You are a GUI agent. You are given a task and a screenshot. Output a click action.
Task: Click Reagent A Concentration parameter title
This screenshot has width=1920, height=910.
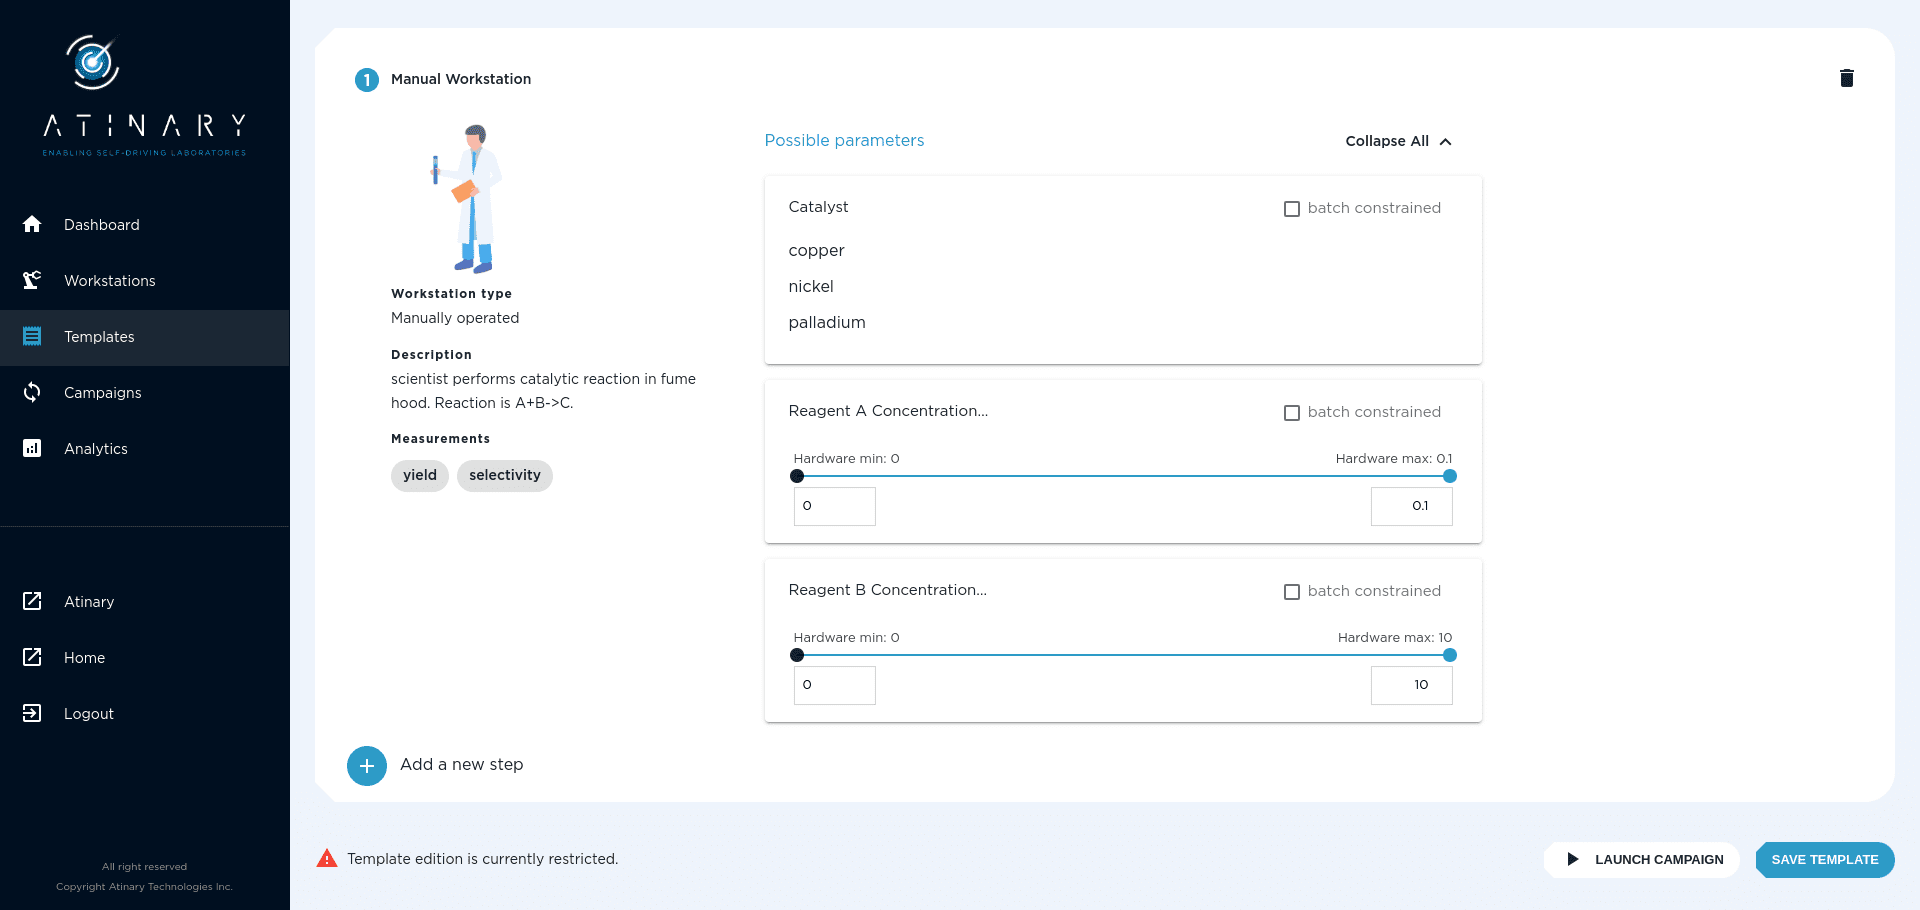(888, 411)
